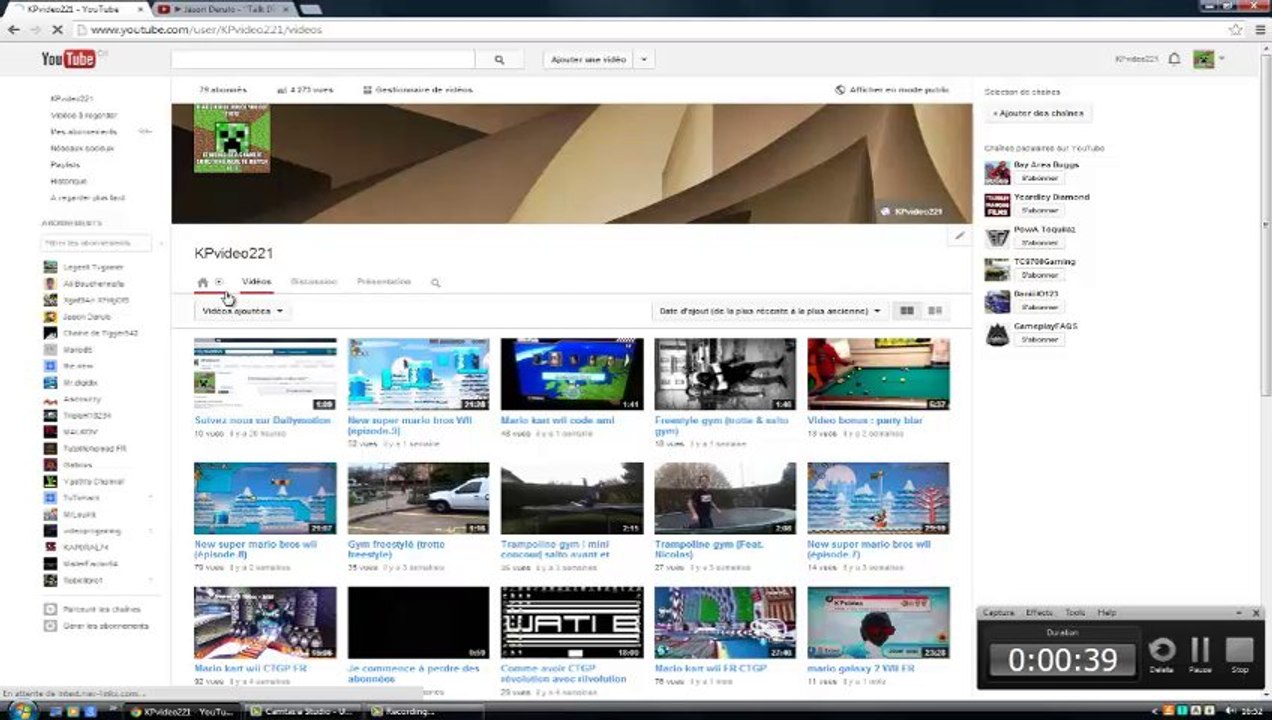Open "Mario kart wii code ami" thumbnail
The image size is (1272, 720).
572,374
